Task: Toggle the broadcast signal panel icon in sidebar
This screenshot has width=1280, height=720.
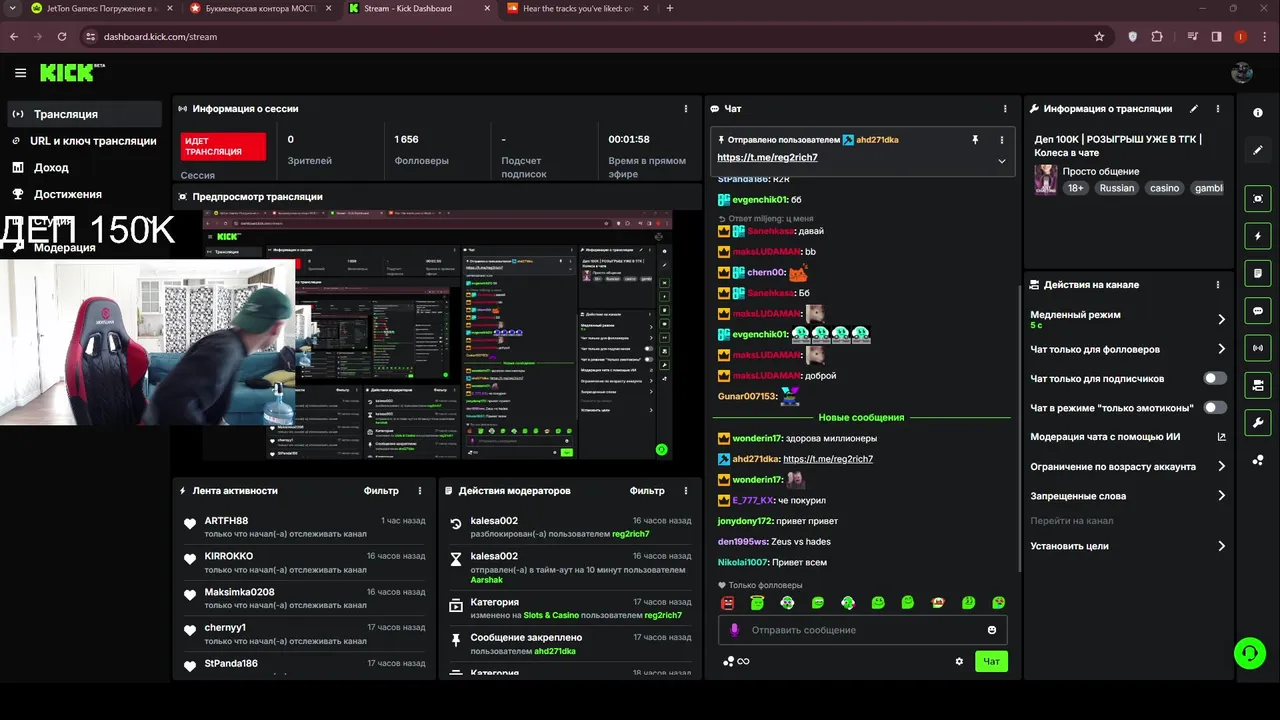Action: pos(1258,348)
